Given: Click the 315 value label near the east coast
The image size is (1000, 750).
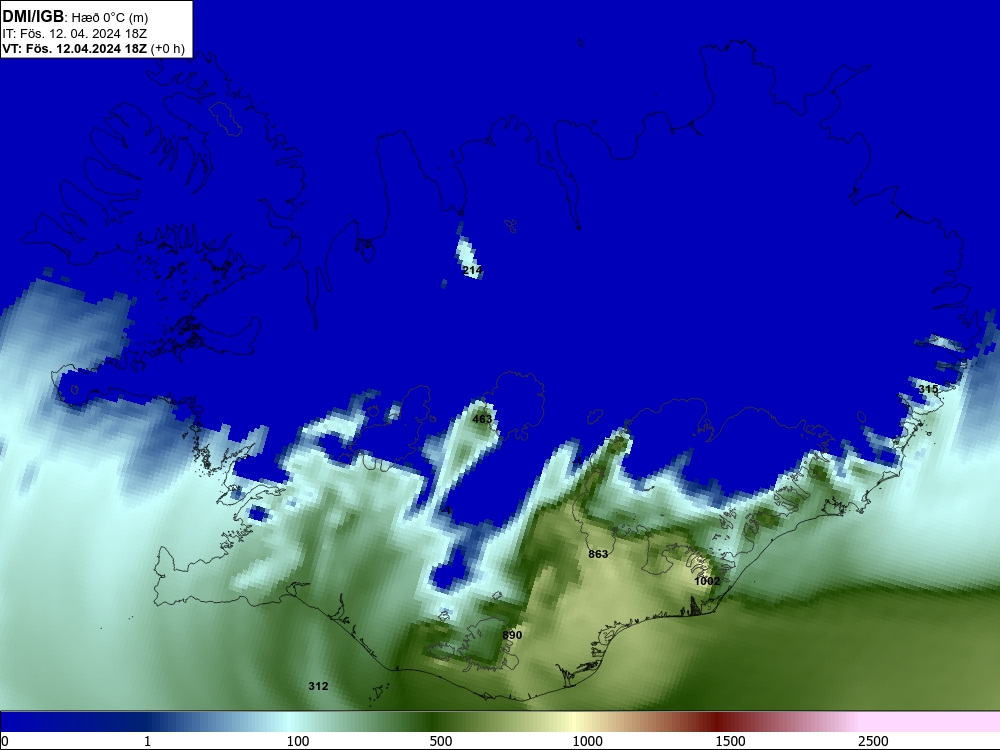Looking at the screenshot, I should click(928, 389).
